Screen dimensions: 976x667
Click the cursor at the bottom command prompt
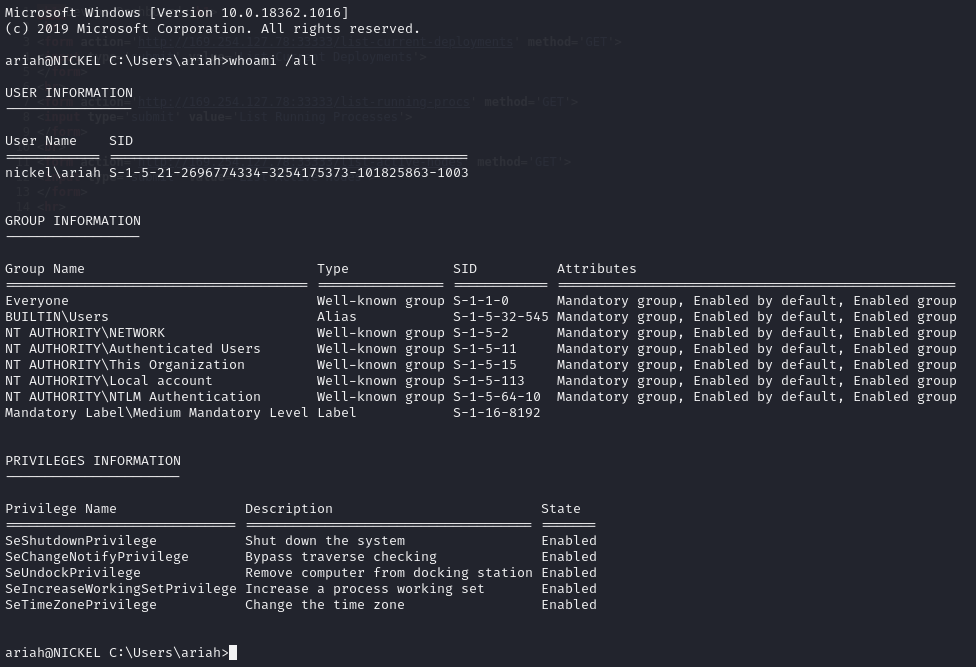233,653
